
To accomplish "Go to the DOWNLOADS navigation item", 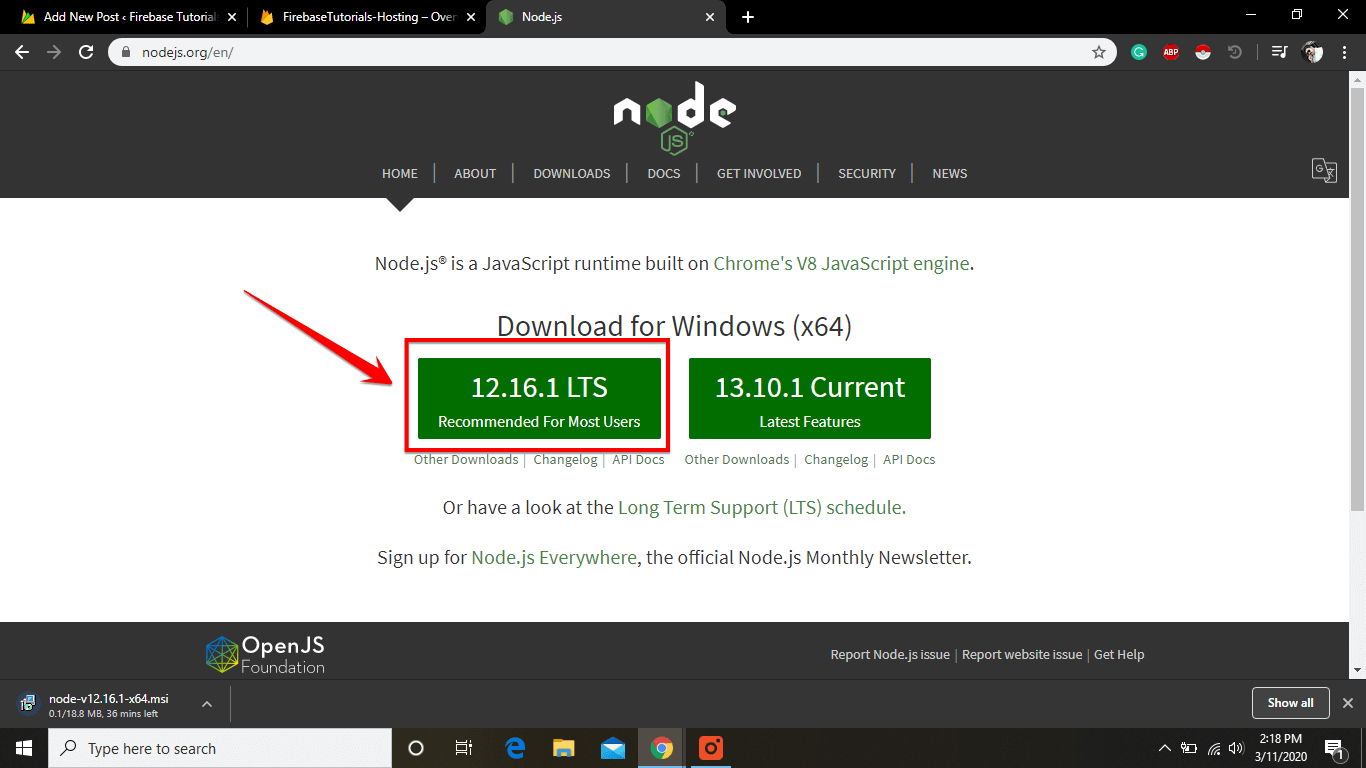I will pyautogui.click(x=572, y=173).
